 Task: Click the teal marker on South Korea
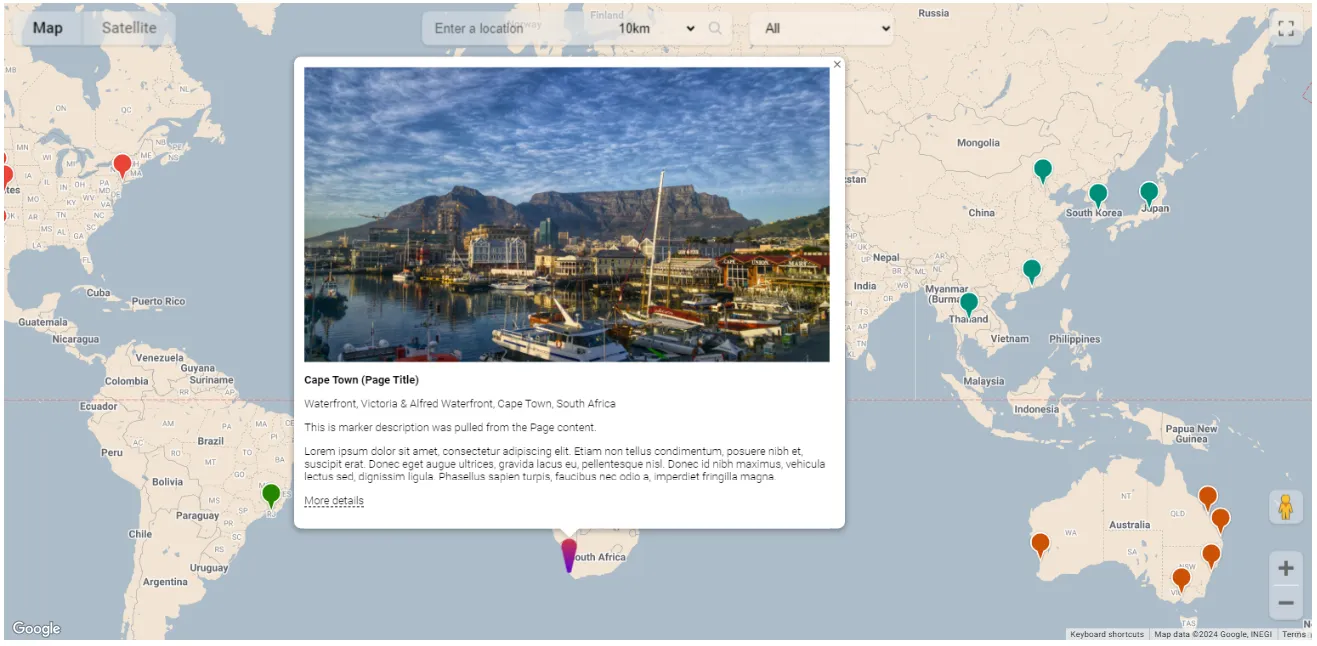pyautogui.click(x=1098, y=194)
